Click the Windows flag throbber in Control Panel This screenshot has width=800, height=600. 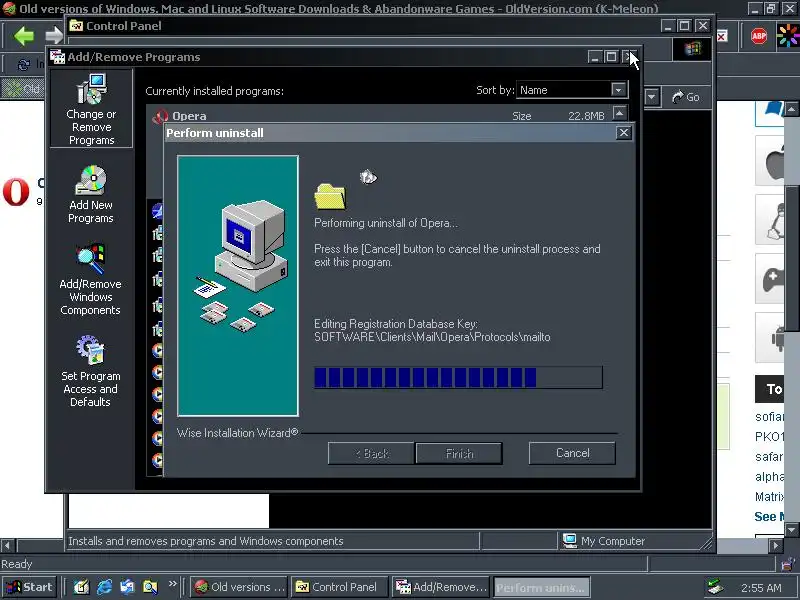(692, 48)
